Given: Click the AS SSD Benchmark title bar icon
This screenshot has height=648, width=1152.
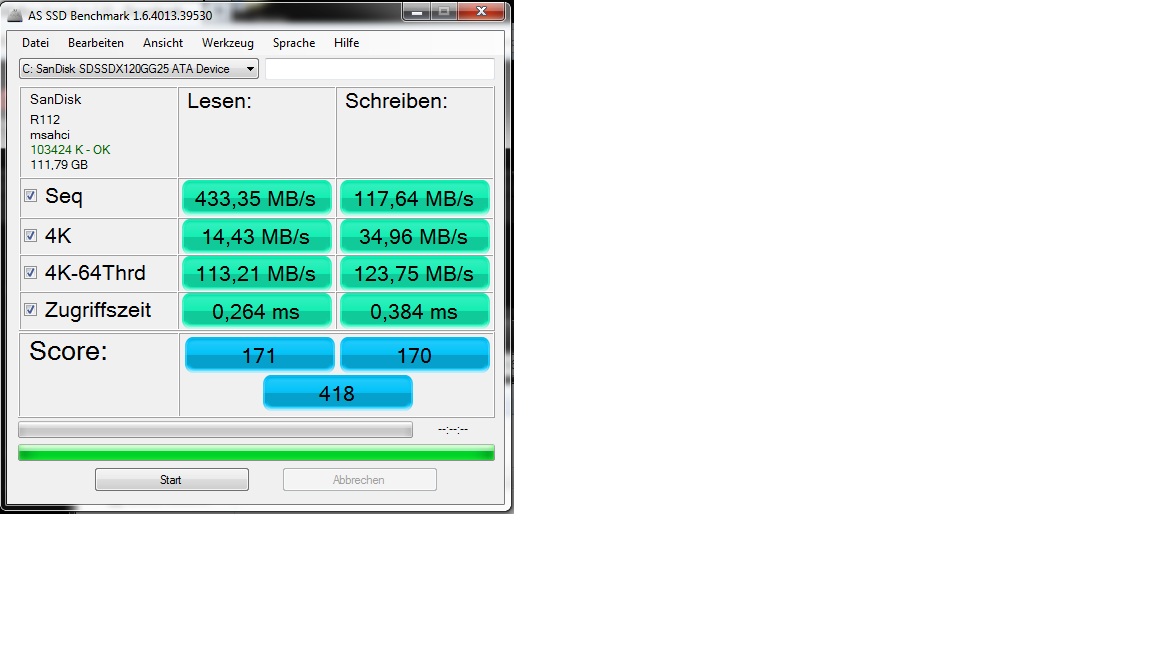Looking at the screenshot, I should click(x=15, y=16).
